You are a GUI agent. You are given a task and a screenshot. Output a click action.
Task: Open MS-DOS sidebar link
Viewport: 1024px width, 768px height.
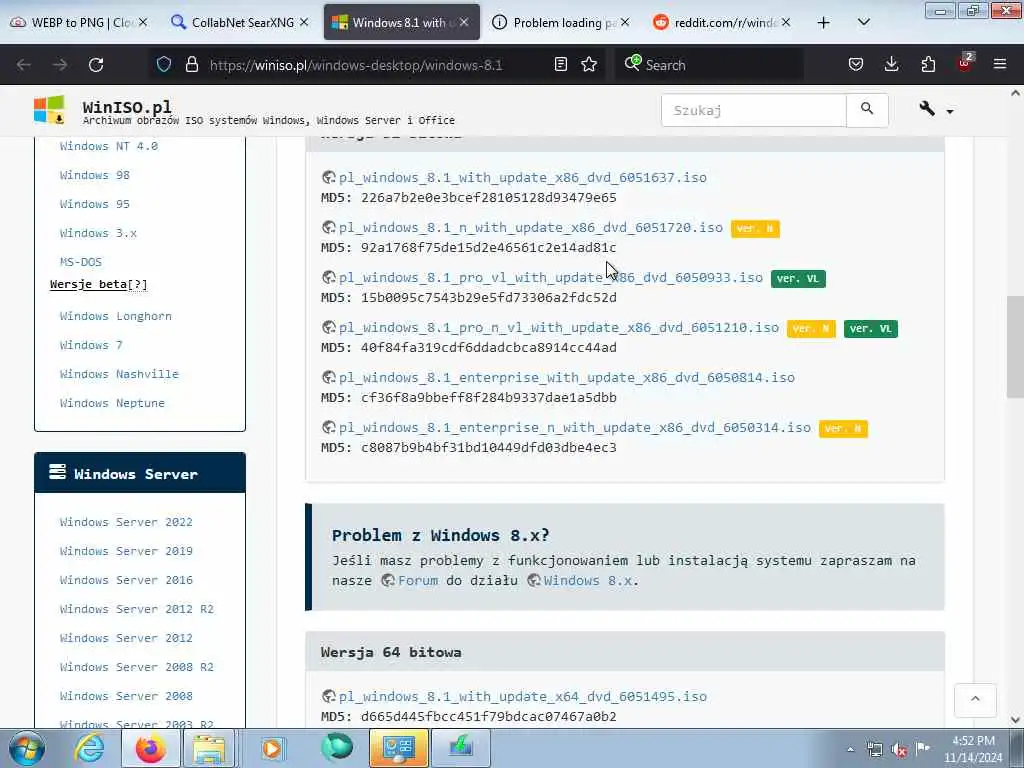[x=81, y=262]
